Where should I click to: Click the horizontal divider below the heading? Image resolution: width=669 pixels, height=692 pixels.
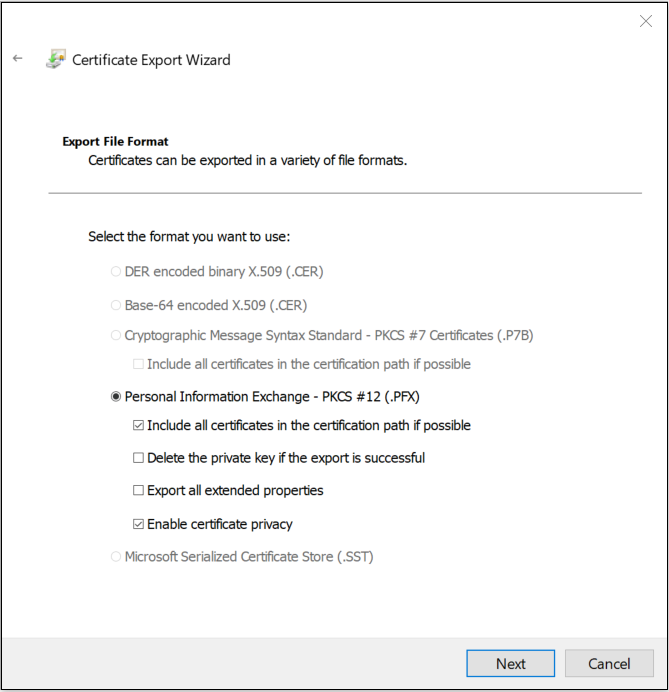(344, 193)
